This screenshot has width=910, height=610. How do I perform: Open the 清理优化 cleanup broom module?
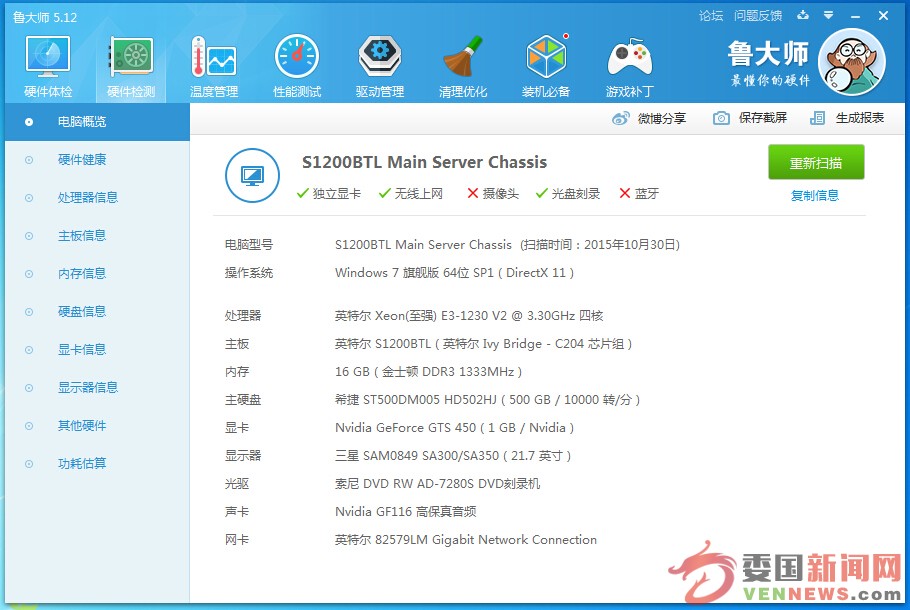463,66
